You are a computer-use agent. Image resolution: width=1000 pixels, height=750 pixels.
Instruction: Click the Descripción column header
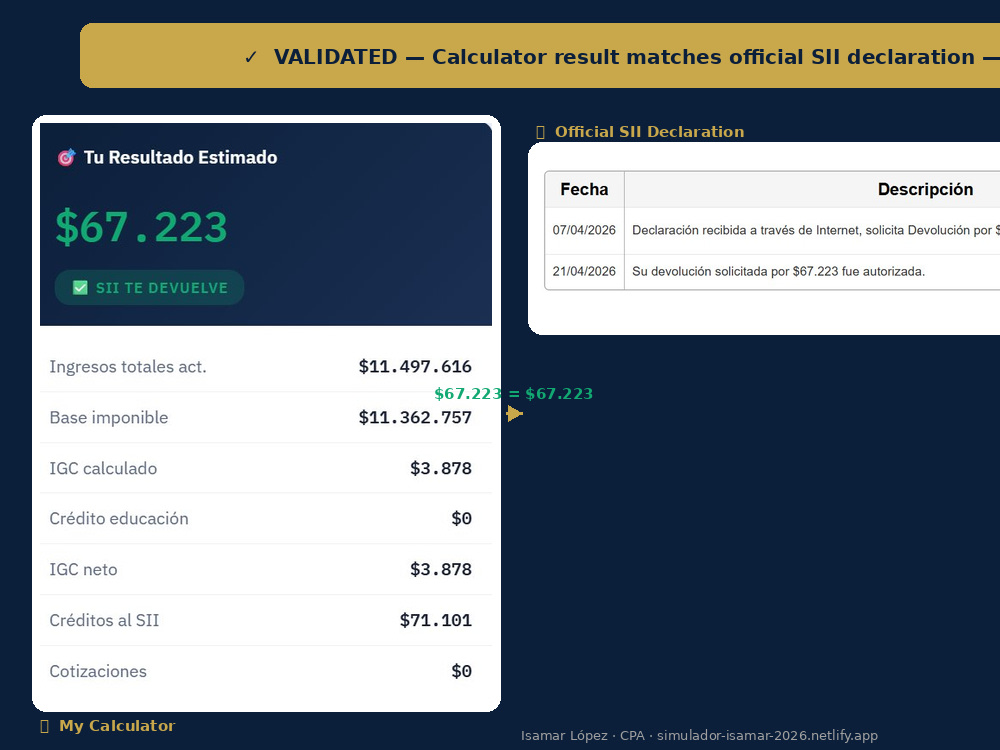(x=925, y=189)
